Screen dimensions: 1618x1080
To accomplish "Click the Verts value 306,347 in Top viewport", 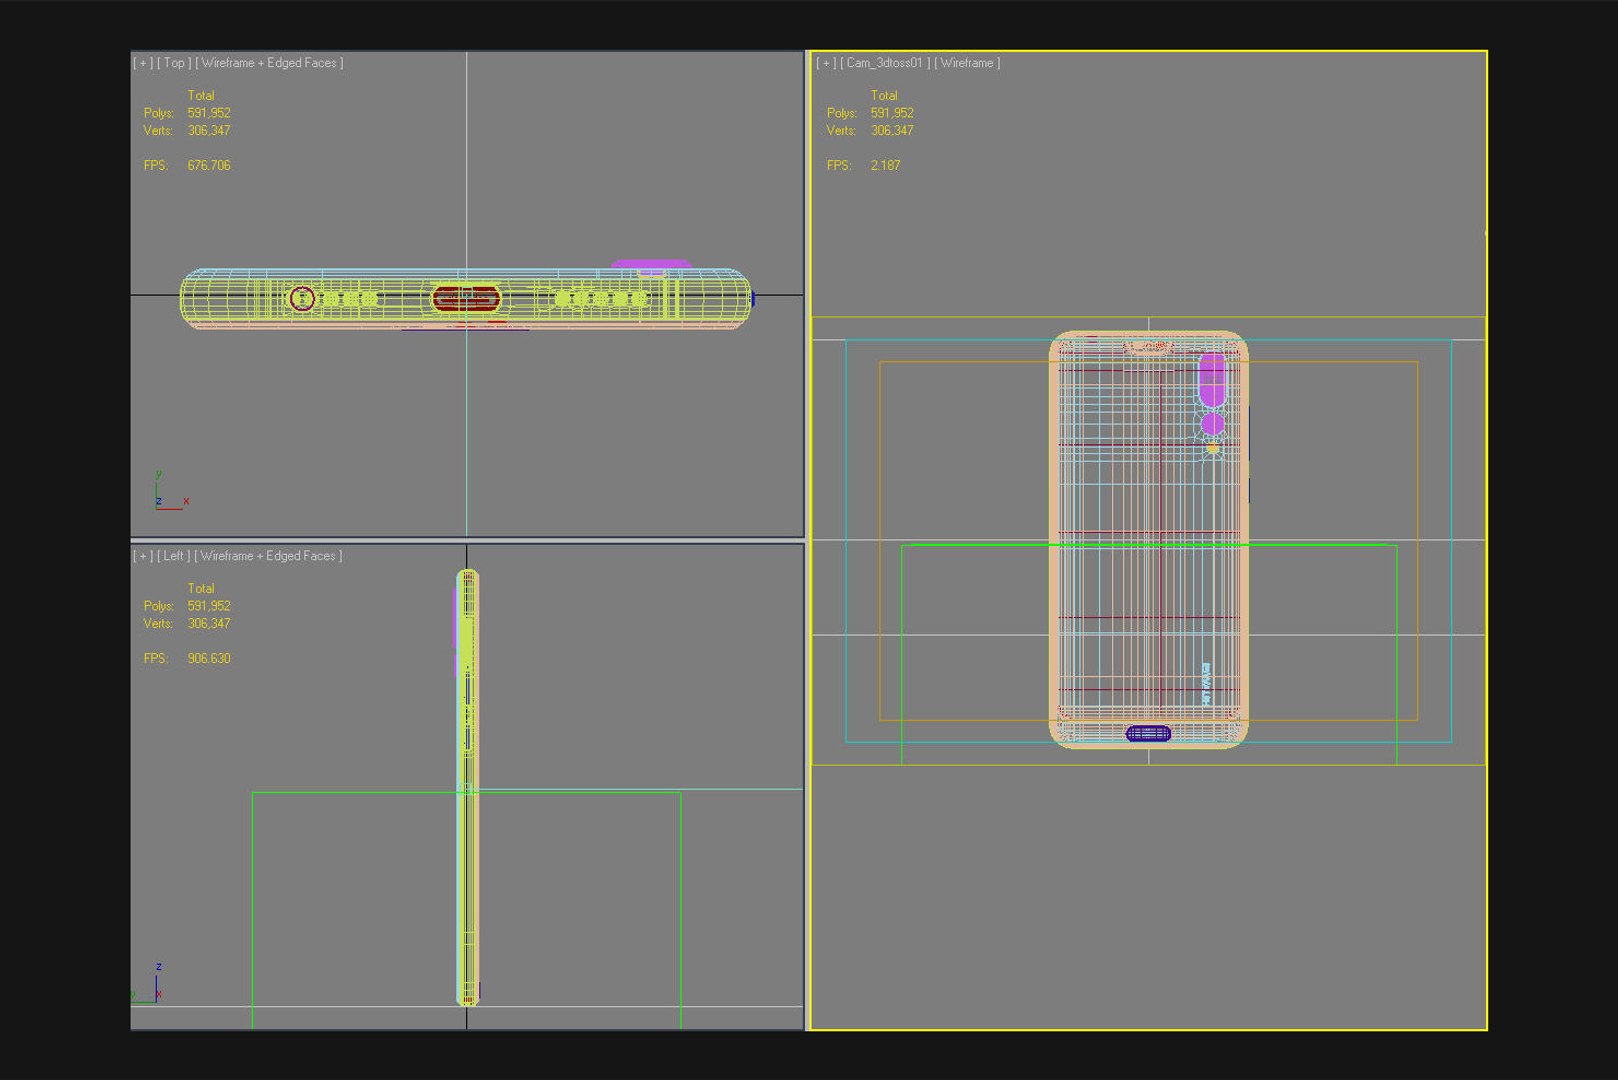I will point(209,130).
